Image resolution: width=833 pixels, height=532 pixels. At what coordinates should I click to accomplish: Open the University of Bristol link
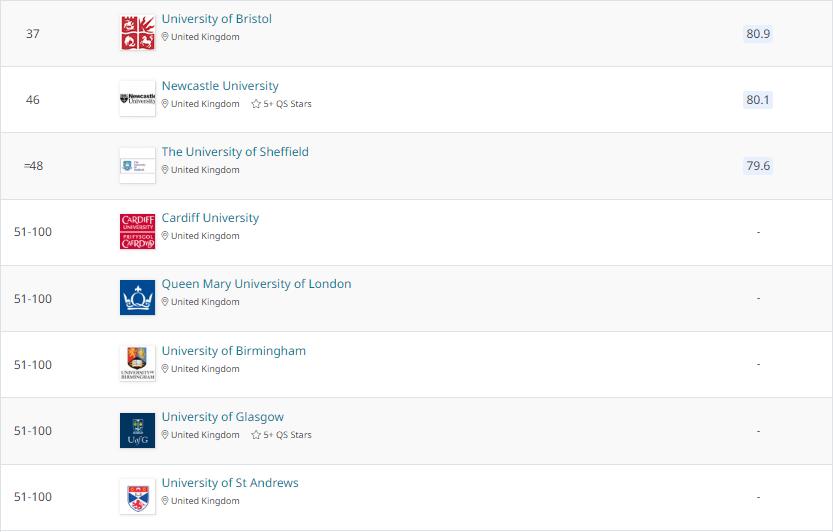click(x=216, y=19)
